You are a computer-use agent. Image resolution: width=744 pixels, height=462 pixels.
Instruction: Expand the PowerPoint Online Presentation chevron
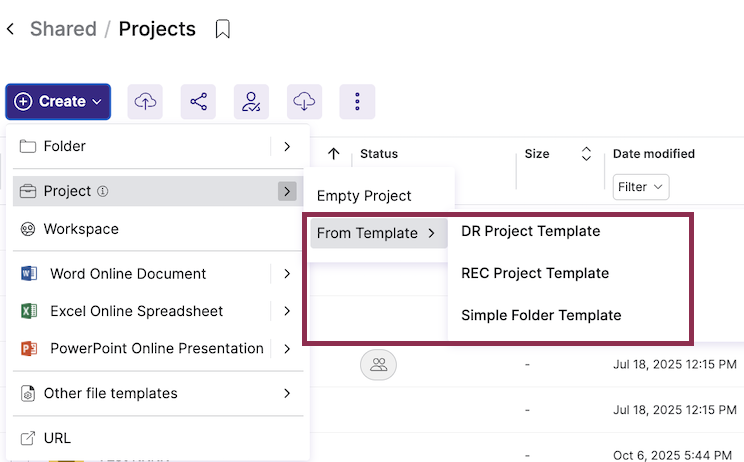[287, 349]
